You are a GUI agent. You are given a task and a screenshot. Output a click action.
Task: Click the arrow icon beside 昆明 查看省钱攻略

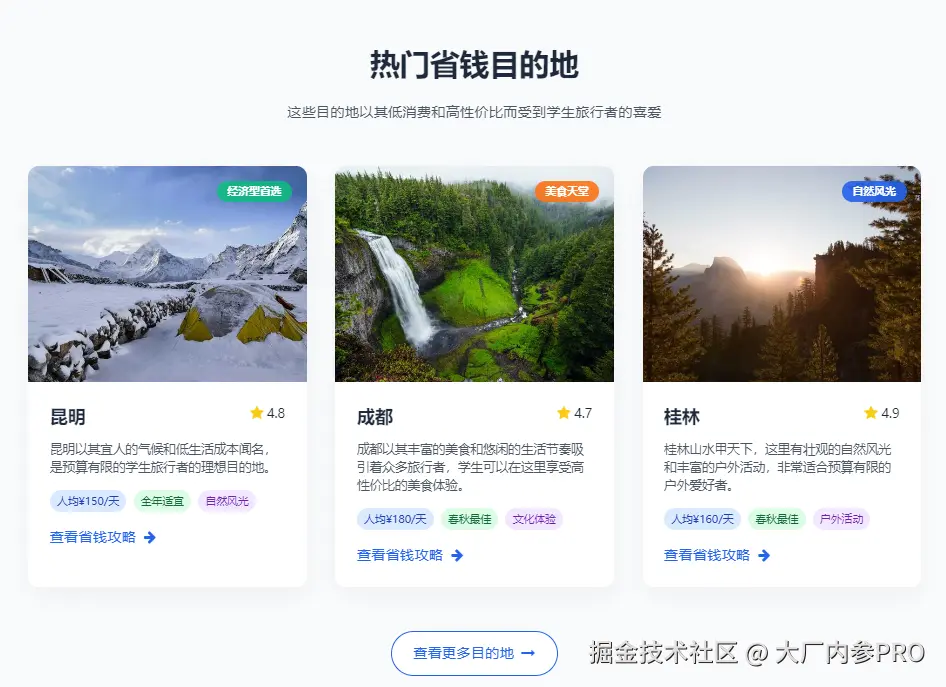point(150,537)
